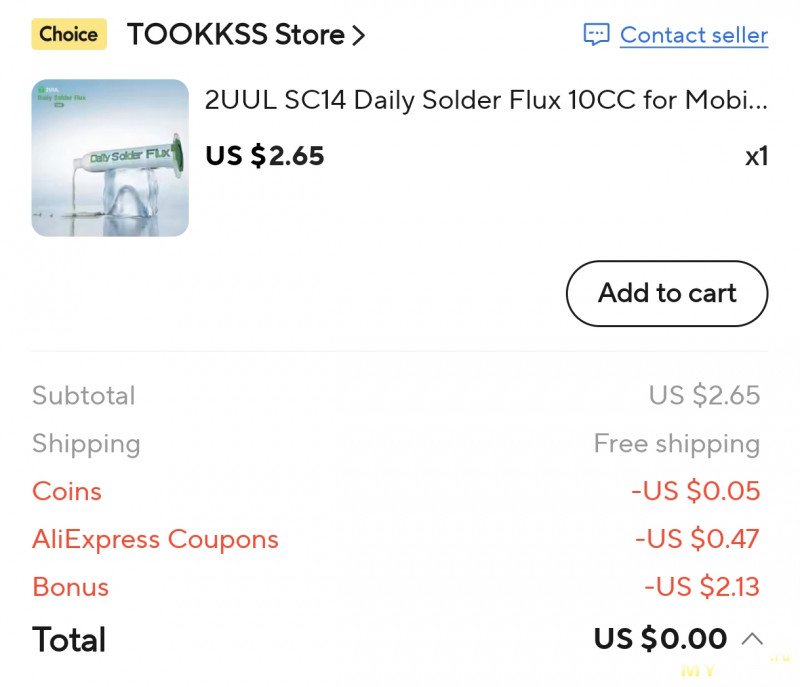Open the Daily Solder Flux product thumbnail
The width and height of the screenshot is (800, 687).
click(110, 158)
